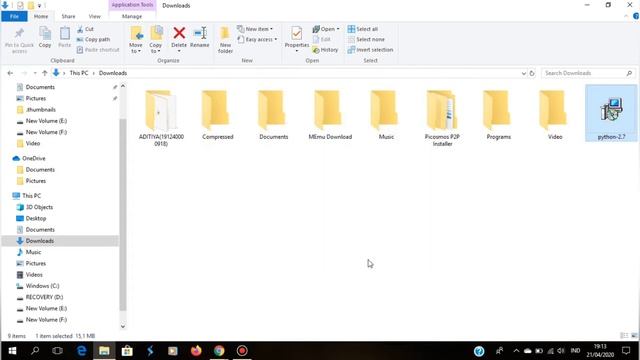Open the New item dropdown
This screenshot has width=640, height=360.
click(255, 29)
